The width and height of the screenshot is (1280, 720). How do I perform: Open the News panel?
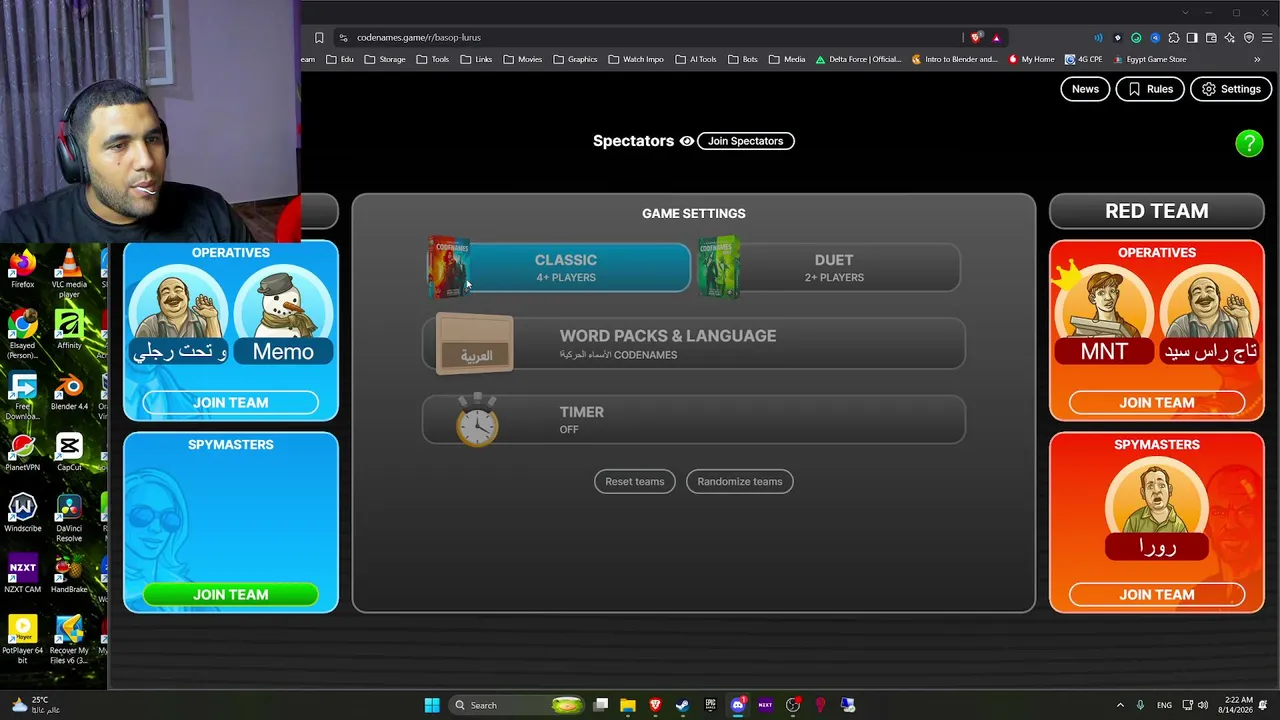coord(1085,89)
